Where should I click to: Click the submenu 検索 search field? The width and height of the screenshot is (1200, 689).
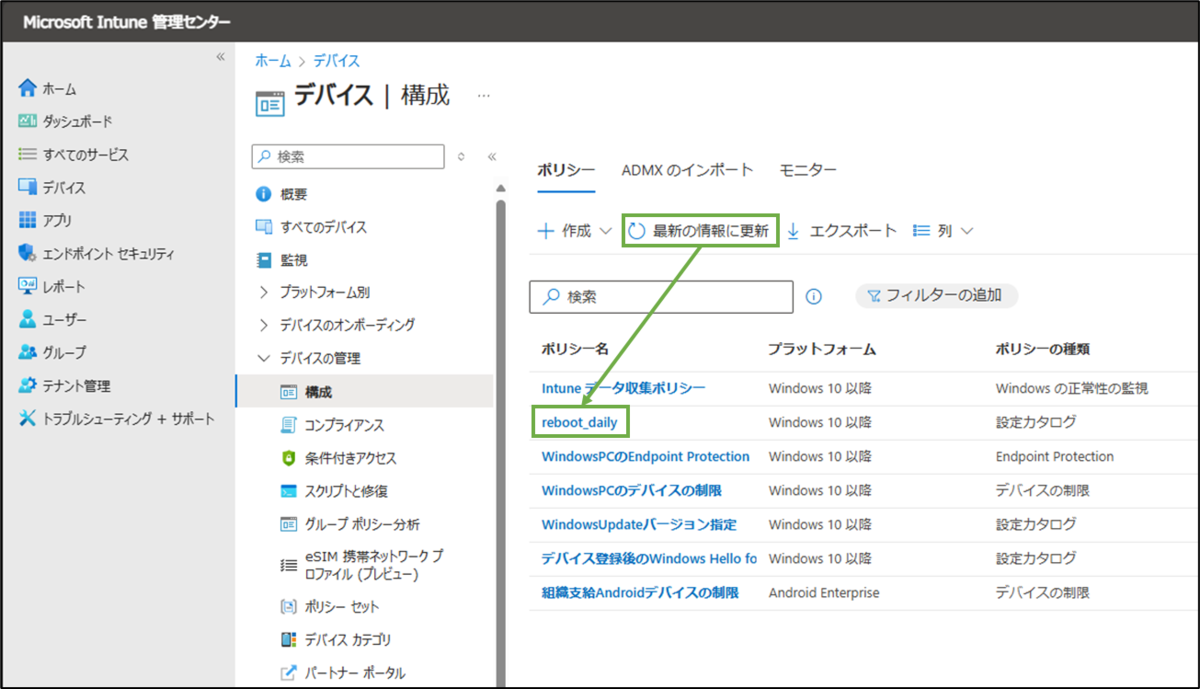pyautogui.click(x=348, y=156)
